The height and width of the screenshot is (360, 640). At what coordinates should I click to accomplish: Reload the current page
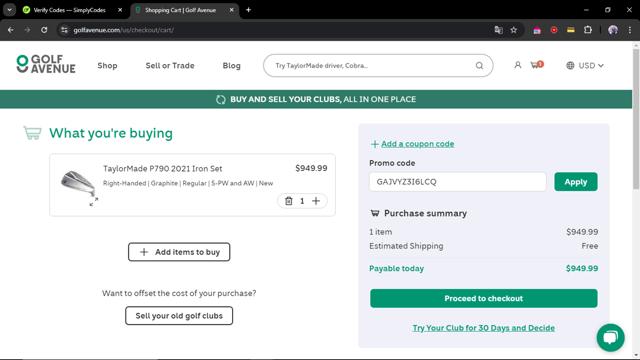point(44,30)
